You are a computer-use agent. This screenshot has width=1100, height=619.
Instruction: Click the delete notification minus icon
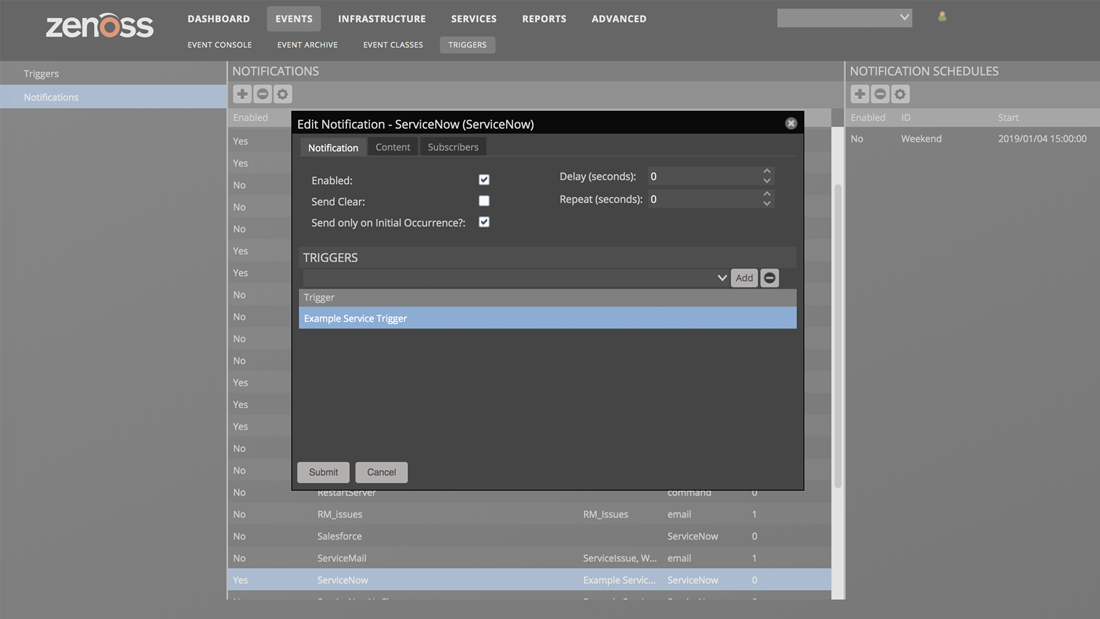pos(262,94)
